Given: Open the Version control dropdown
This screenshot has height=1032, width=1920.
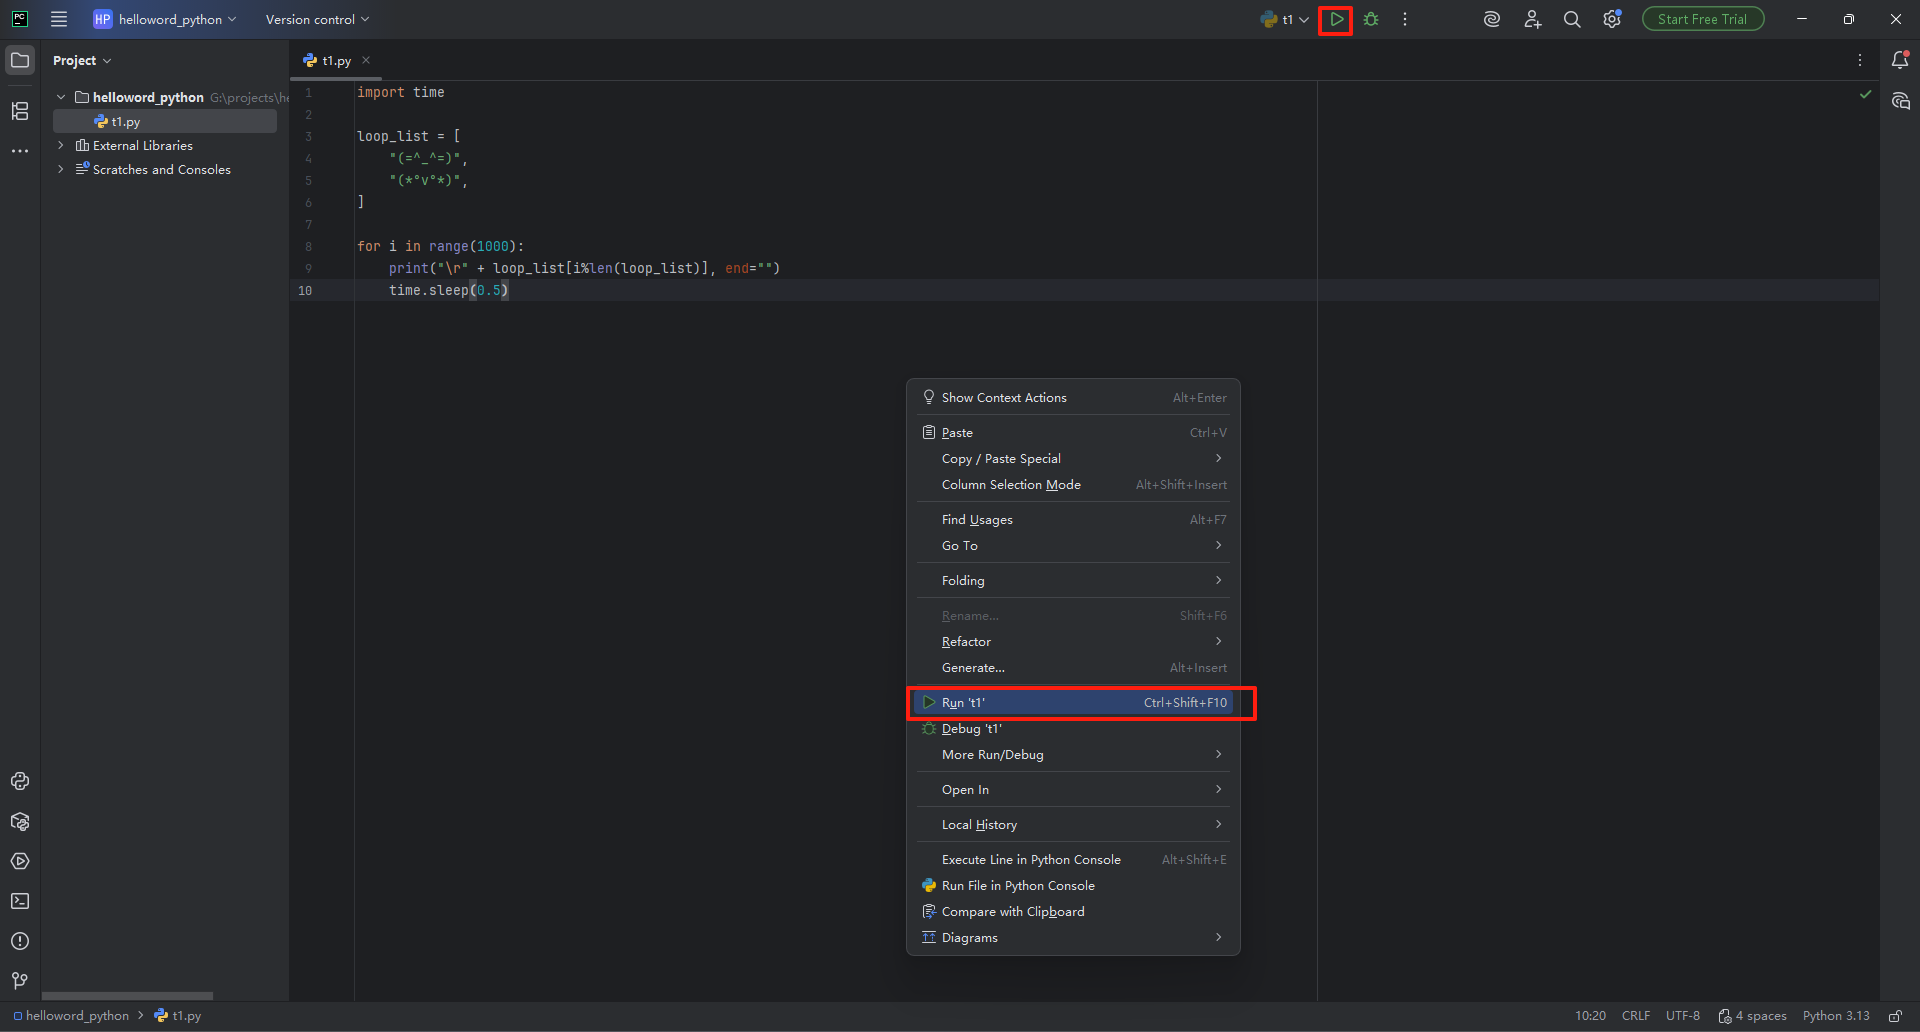Looking at the screenshot, I should coord(317,20).
